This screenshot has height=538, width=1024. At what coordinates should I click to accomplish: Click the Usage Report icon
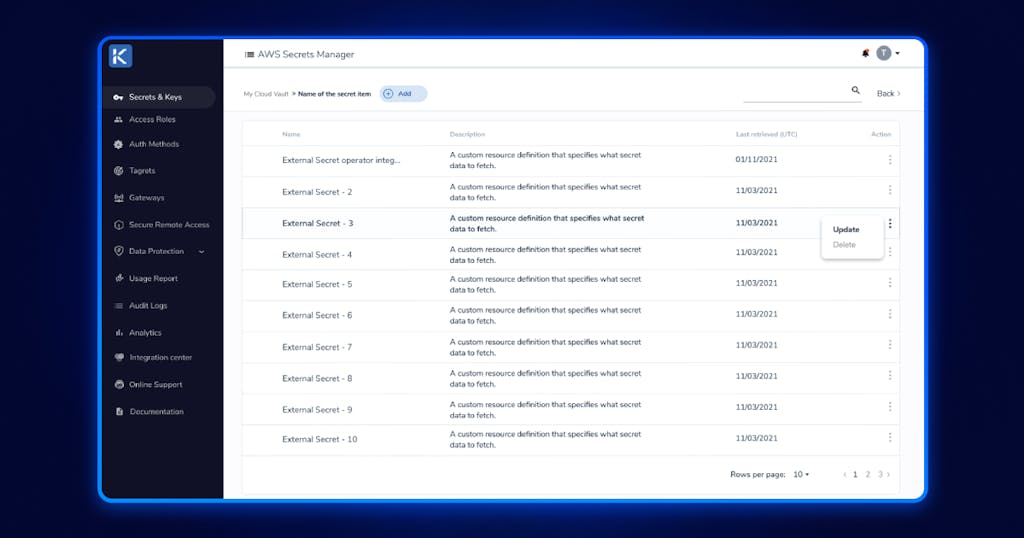click(118, 278)
